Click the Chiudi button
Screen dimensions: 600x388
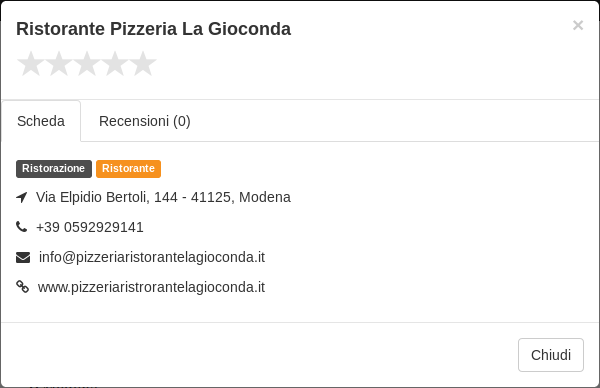click(x=551, y=355)
